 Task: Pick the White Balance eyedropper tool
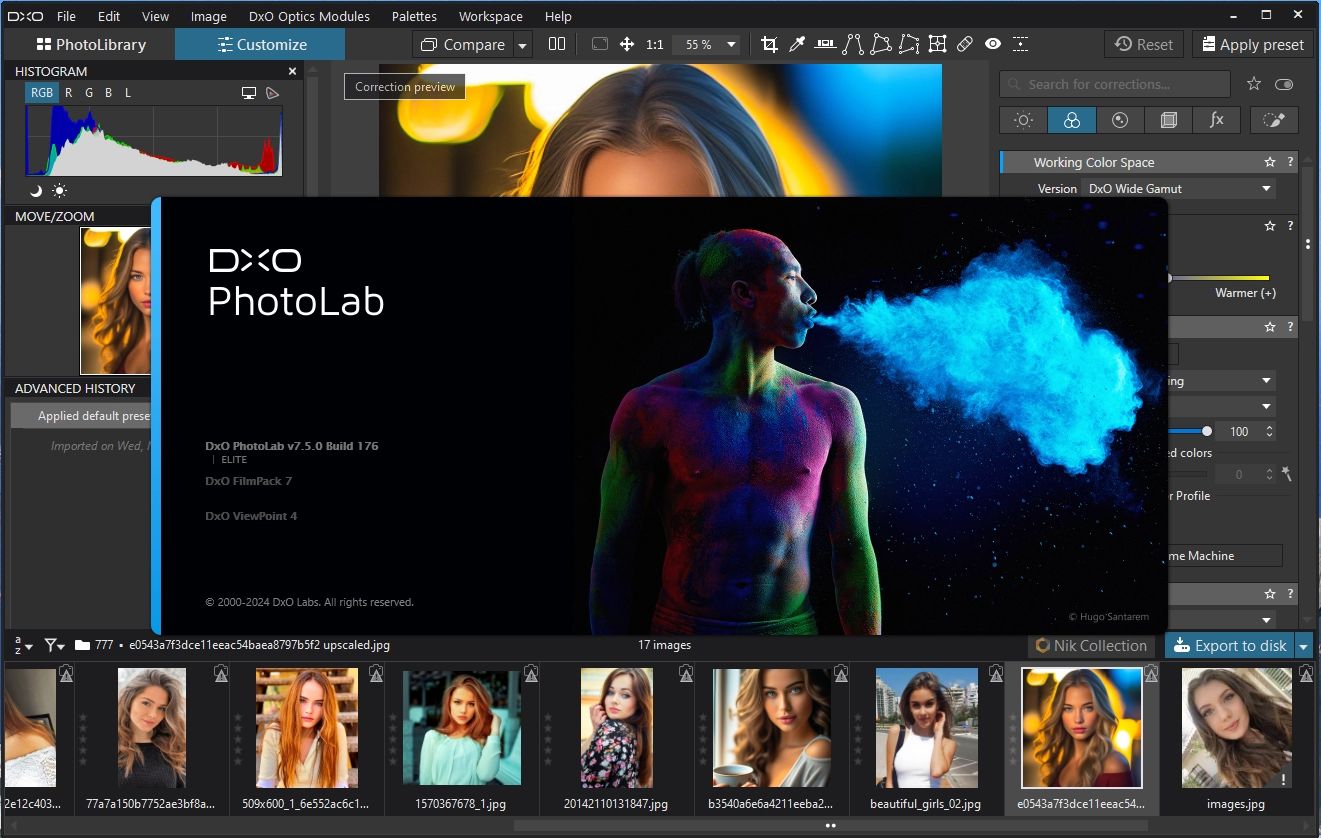point(797,44)
